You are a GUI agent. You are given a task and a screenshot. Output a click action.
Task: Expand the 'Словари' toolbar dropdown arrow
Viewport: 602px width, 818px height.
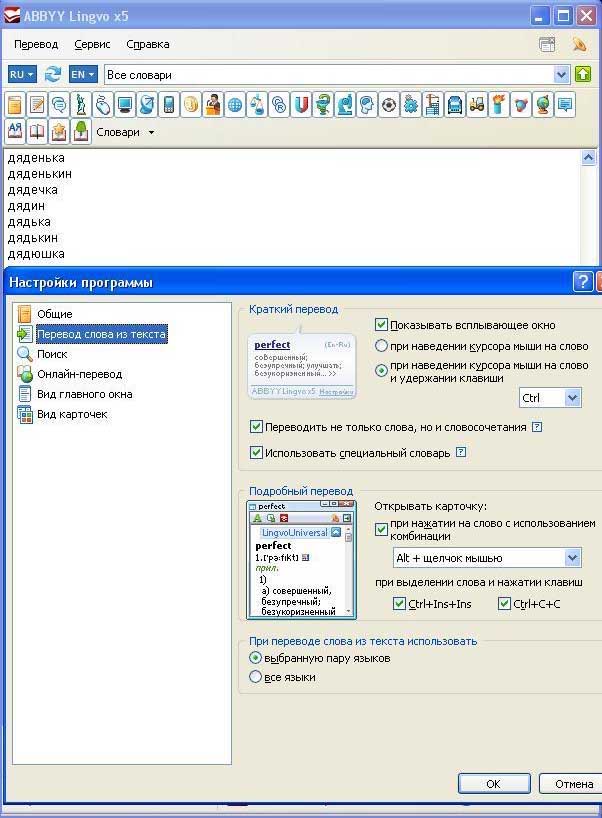point(151,133)
